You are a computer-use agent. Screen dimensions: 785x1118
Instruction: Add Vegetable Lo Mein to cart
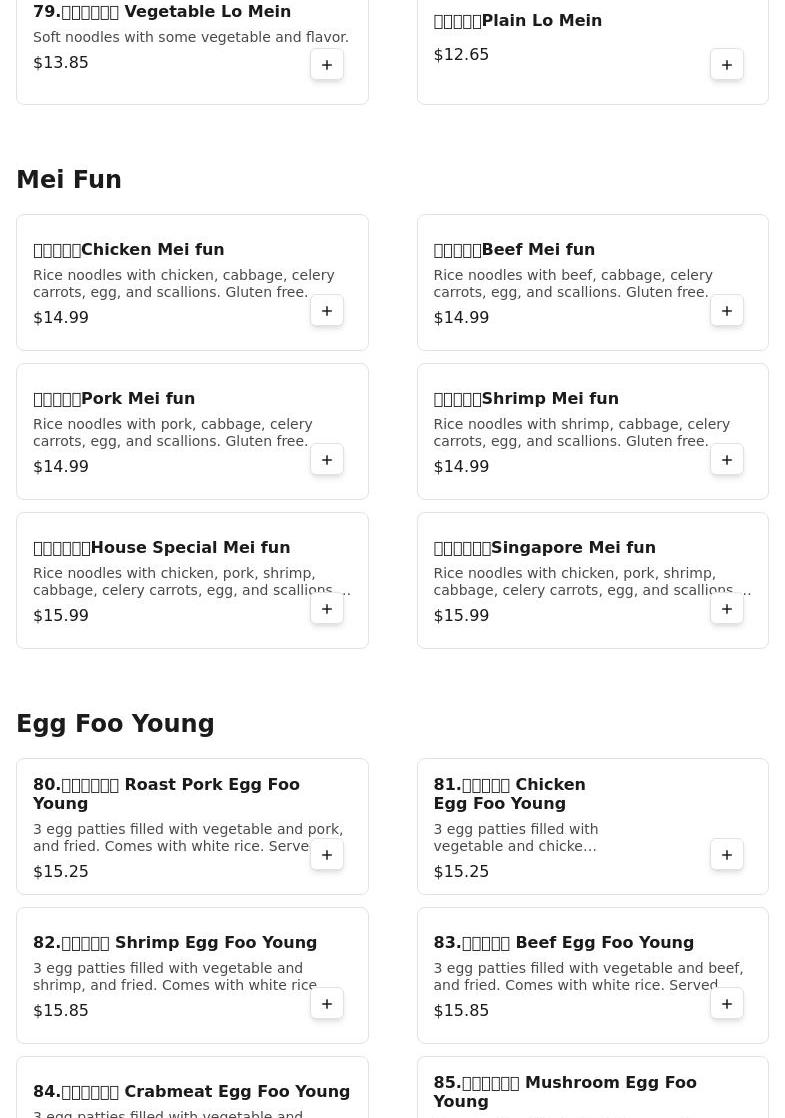pyautogui.click(x=327, y=65)
